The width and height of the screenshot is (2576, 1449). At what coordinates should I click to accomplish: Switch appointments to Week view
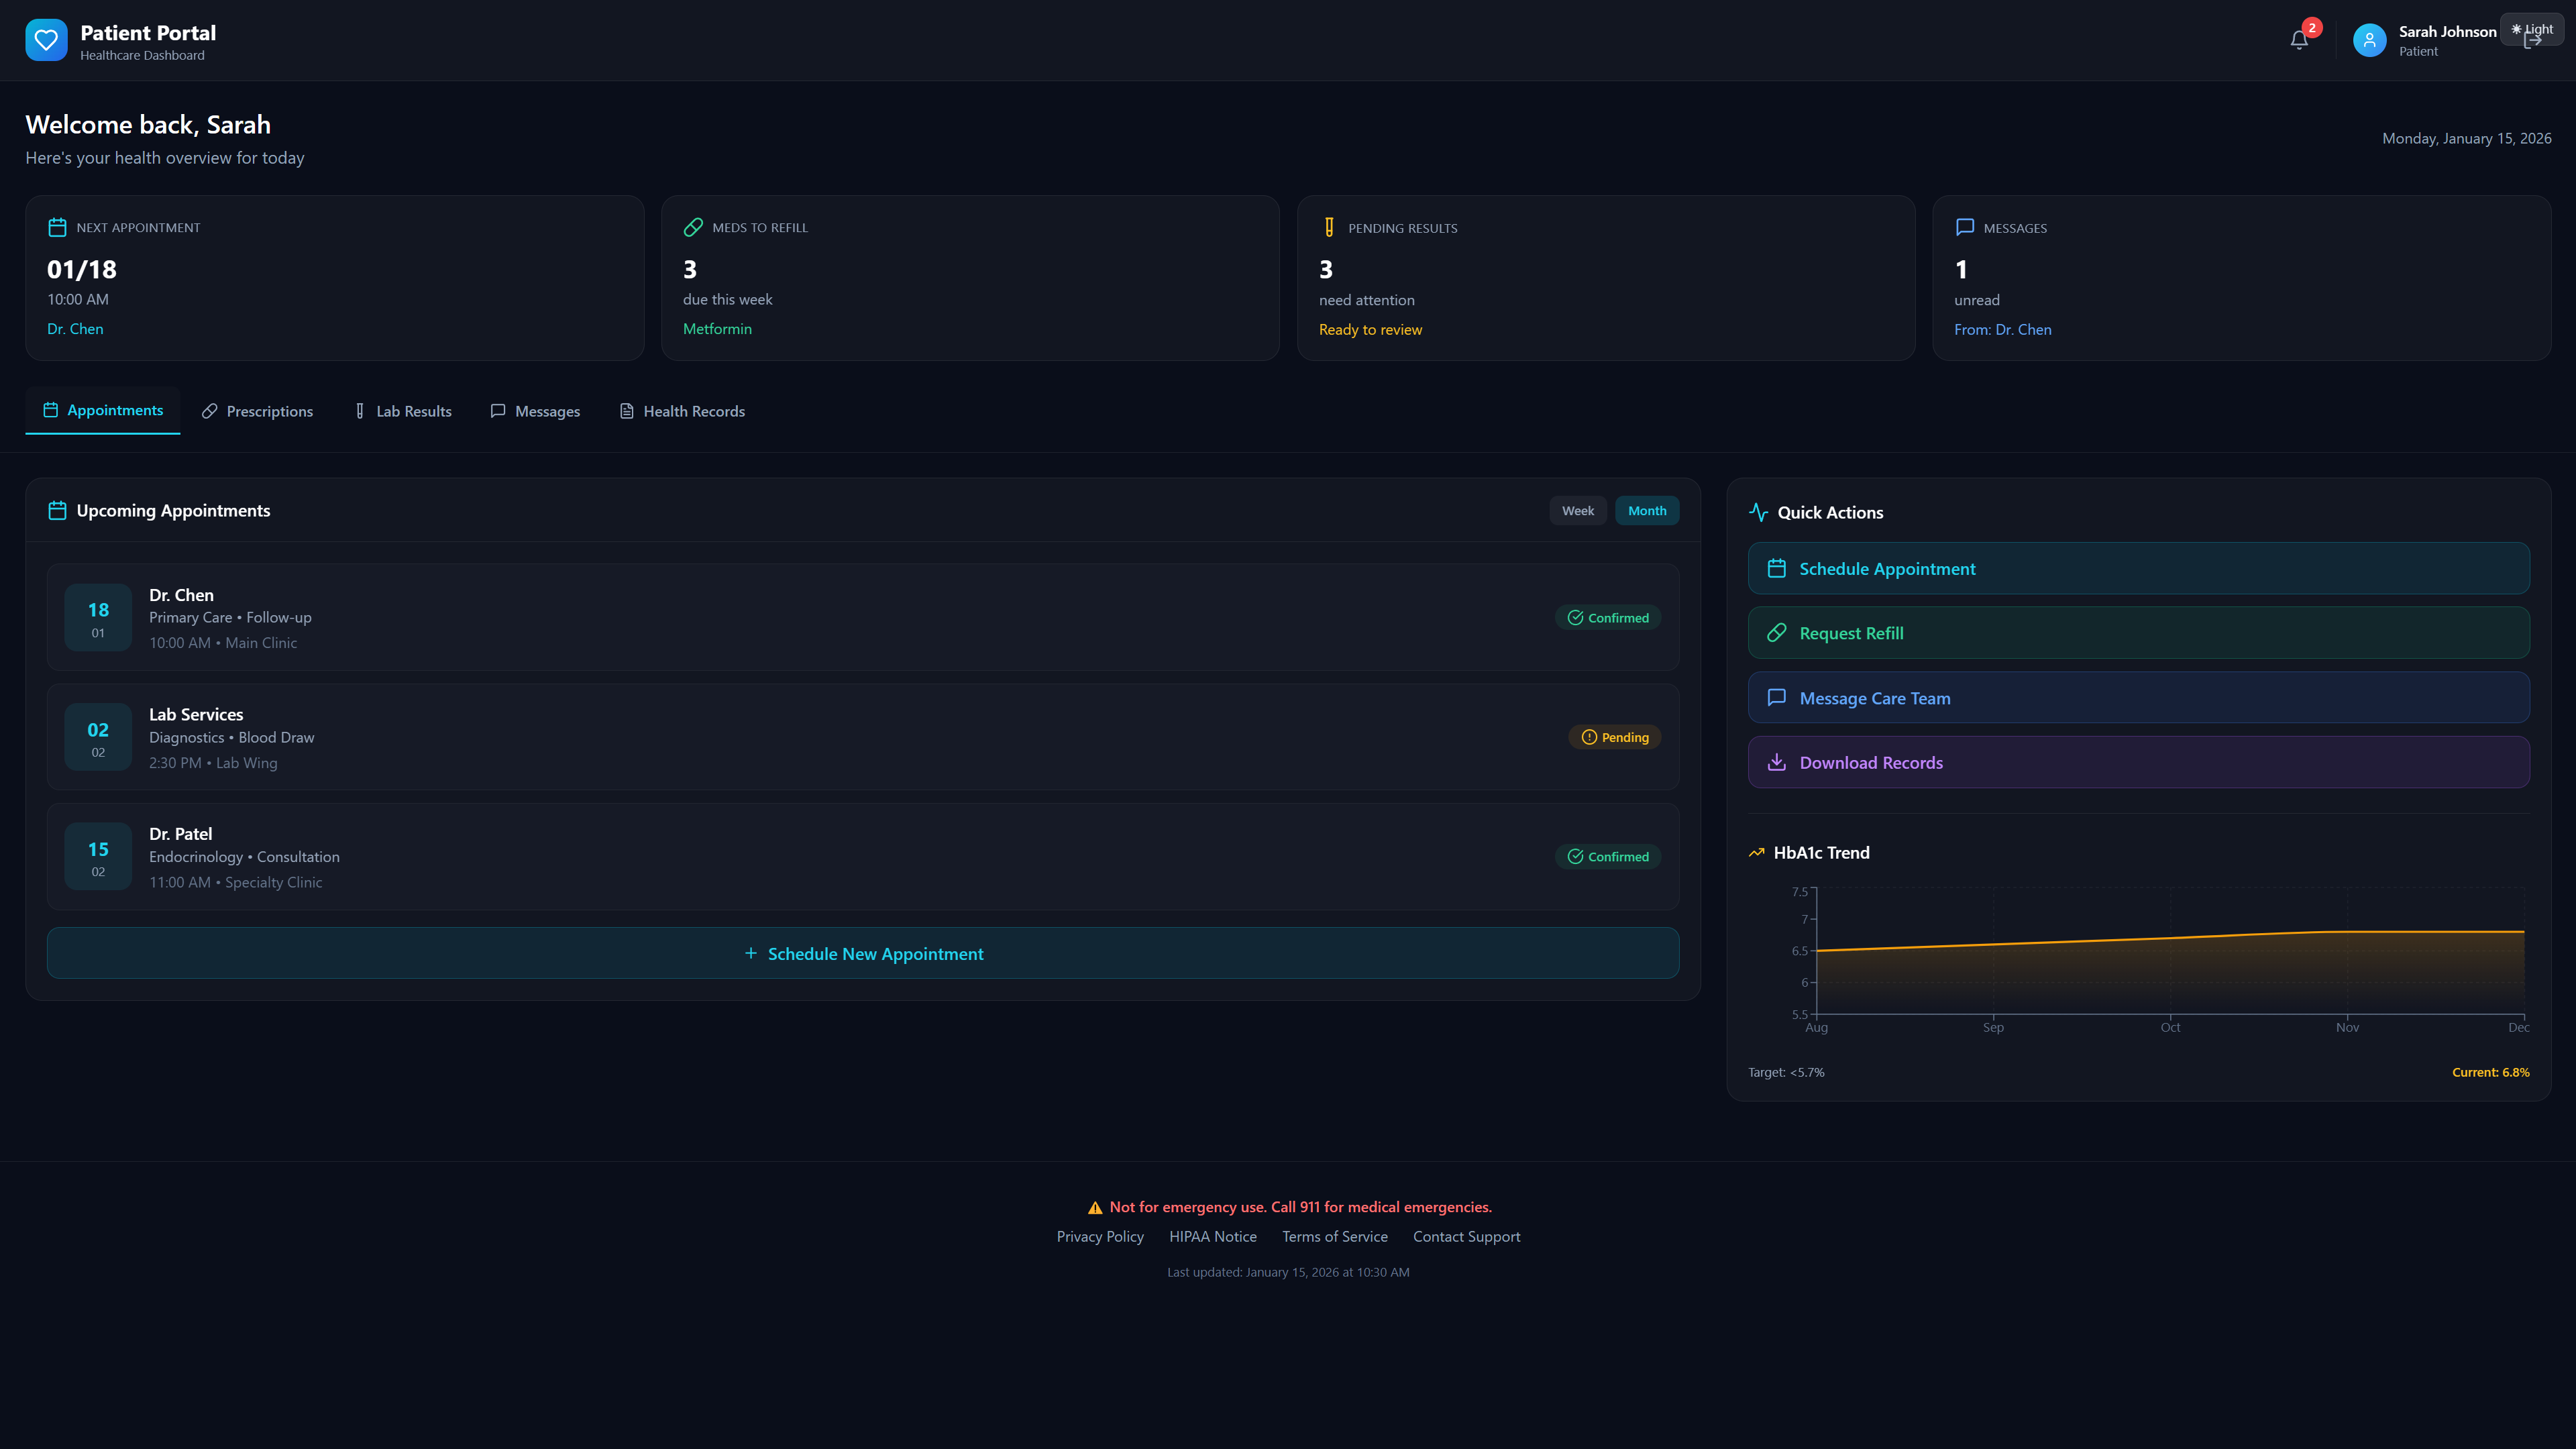[x=1577, y=510]
